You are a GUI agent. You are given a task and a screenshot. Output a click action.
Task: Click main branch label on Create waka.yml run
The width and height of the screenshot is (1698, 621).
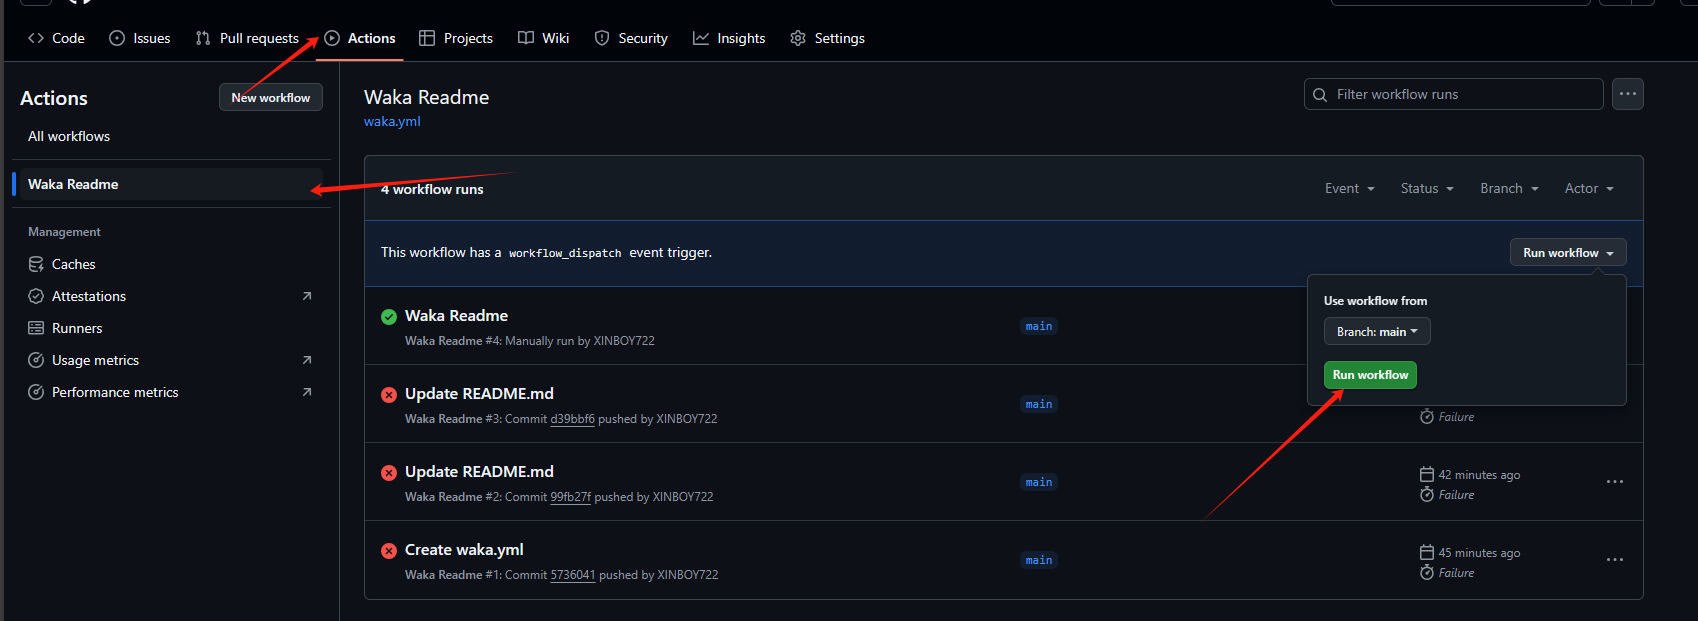[1039, 560]
